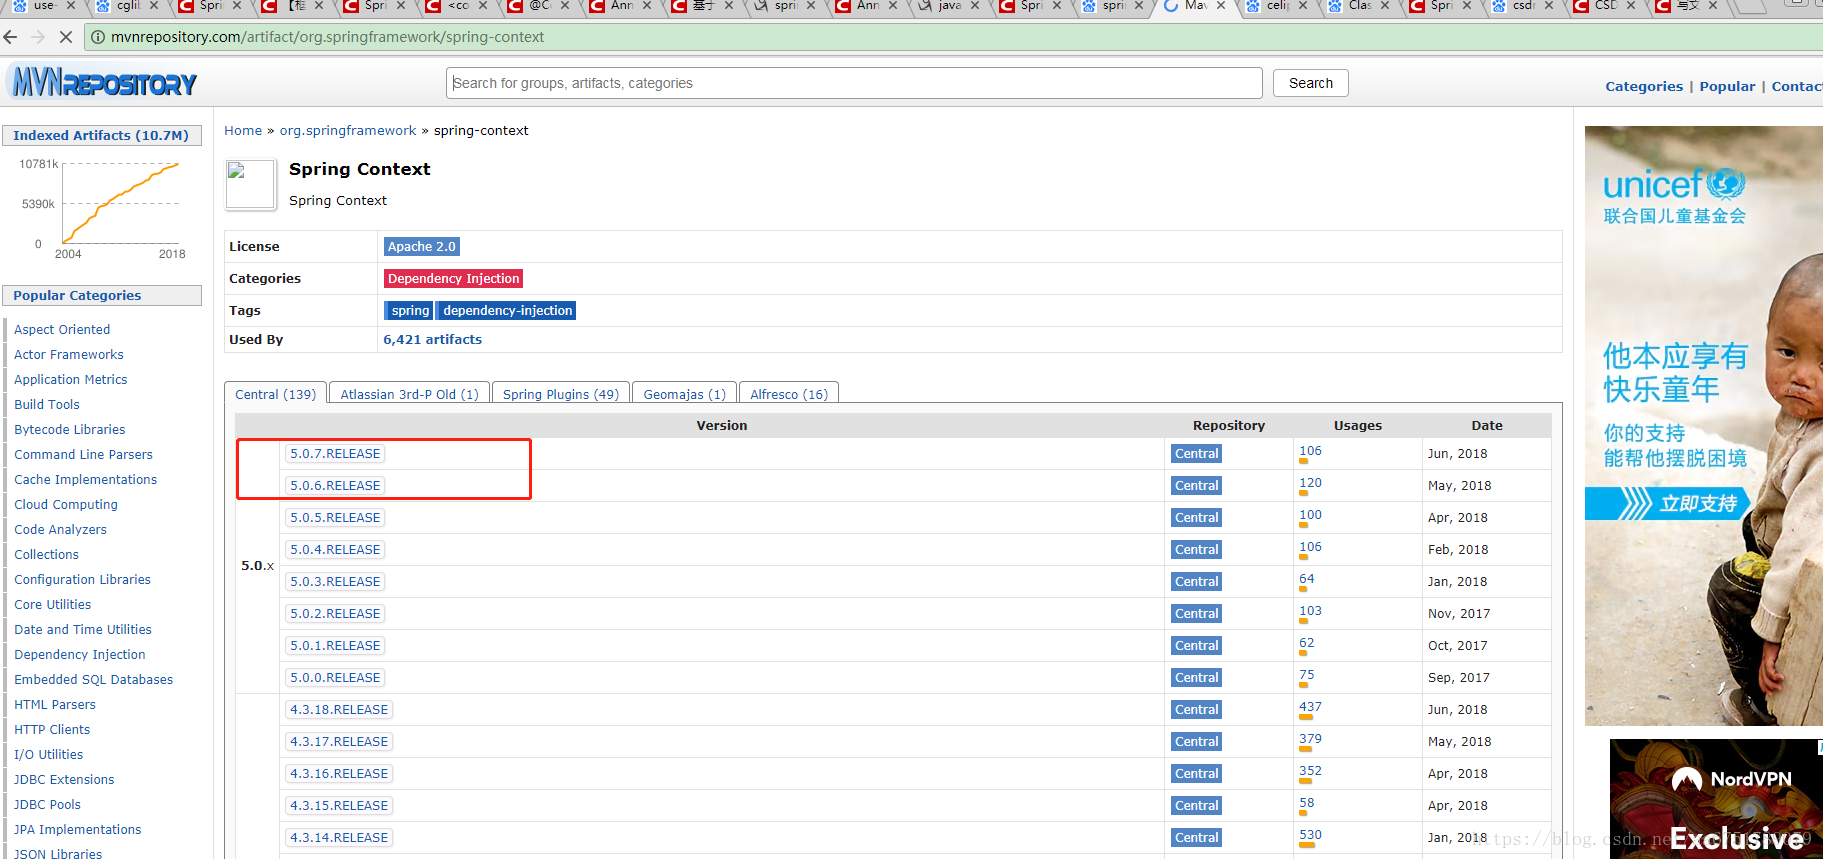Open version 4.3.15.RELEASE
This screenshot has width=1823, height=859.
339,805
